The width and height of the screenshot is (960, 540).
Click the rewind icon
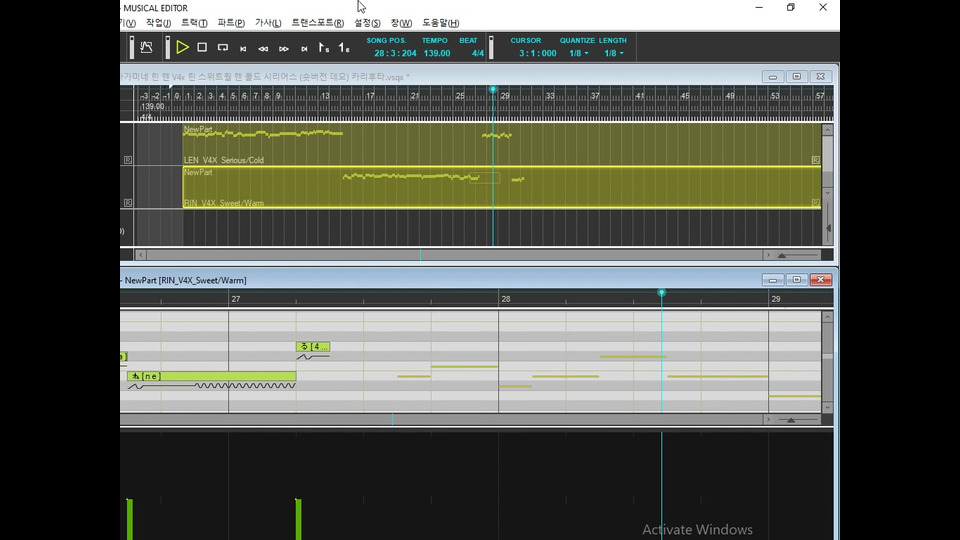(263, 48)
